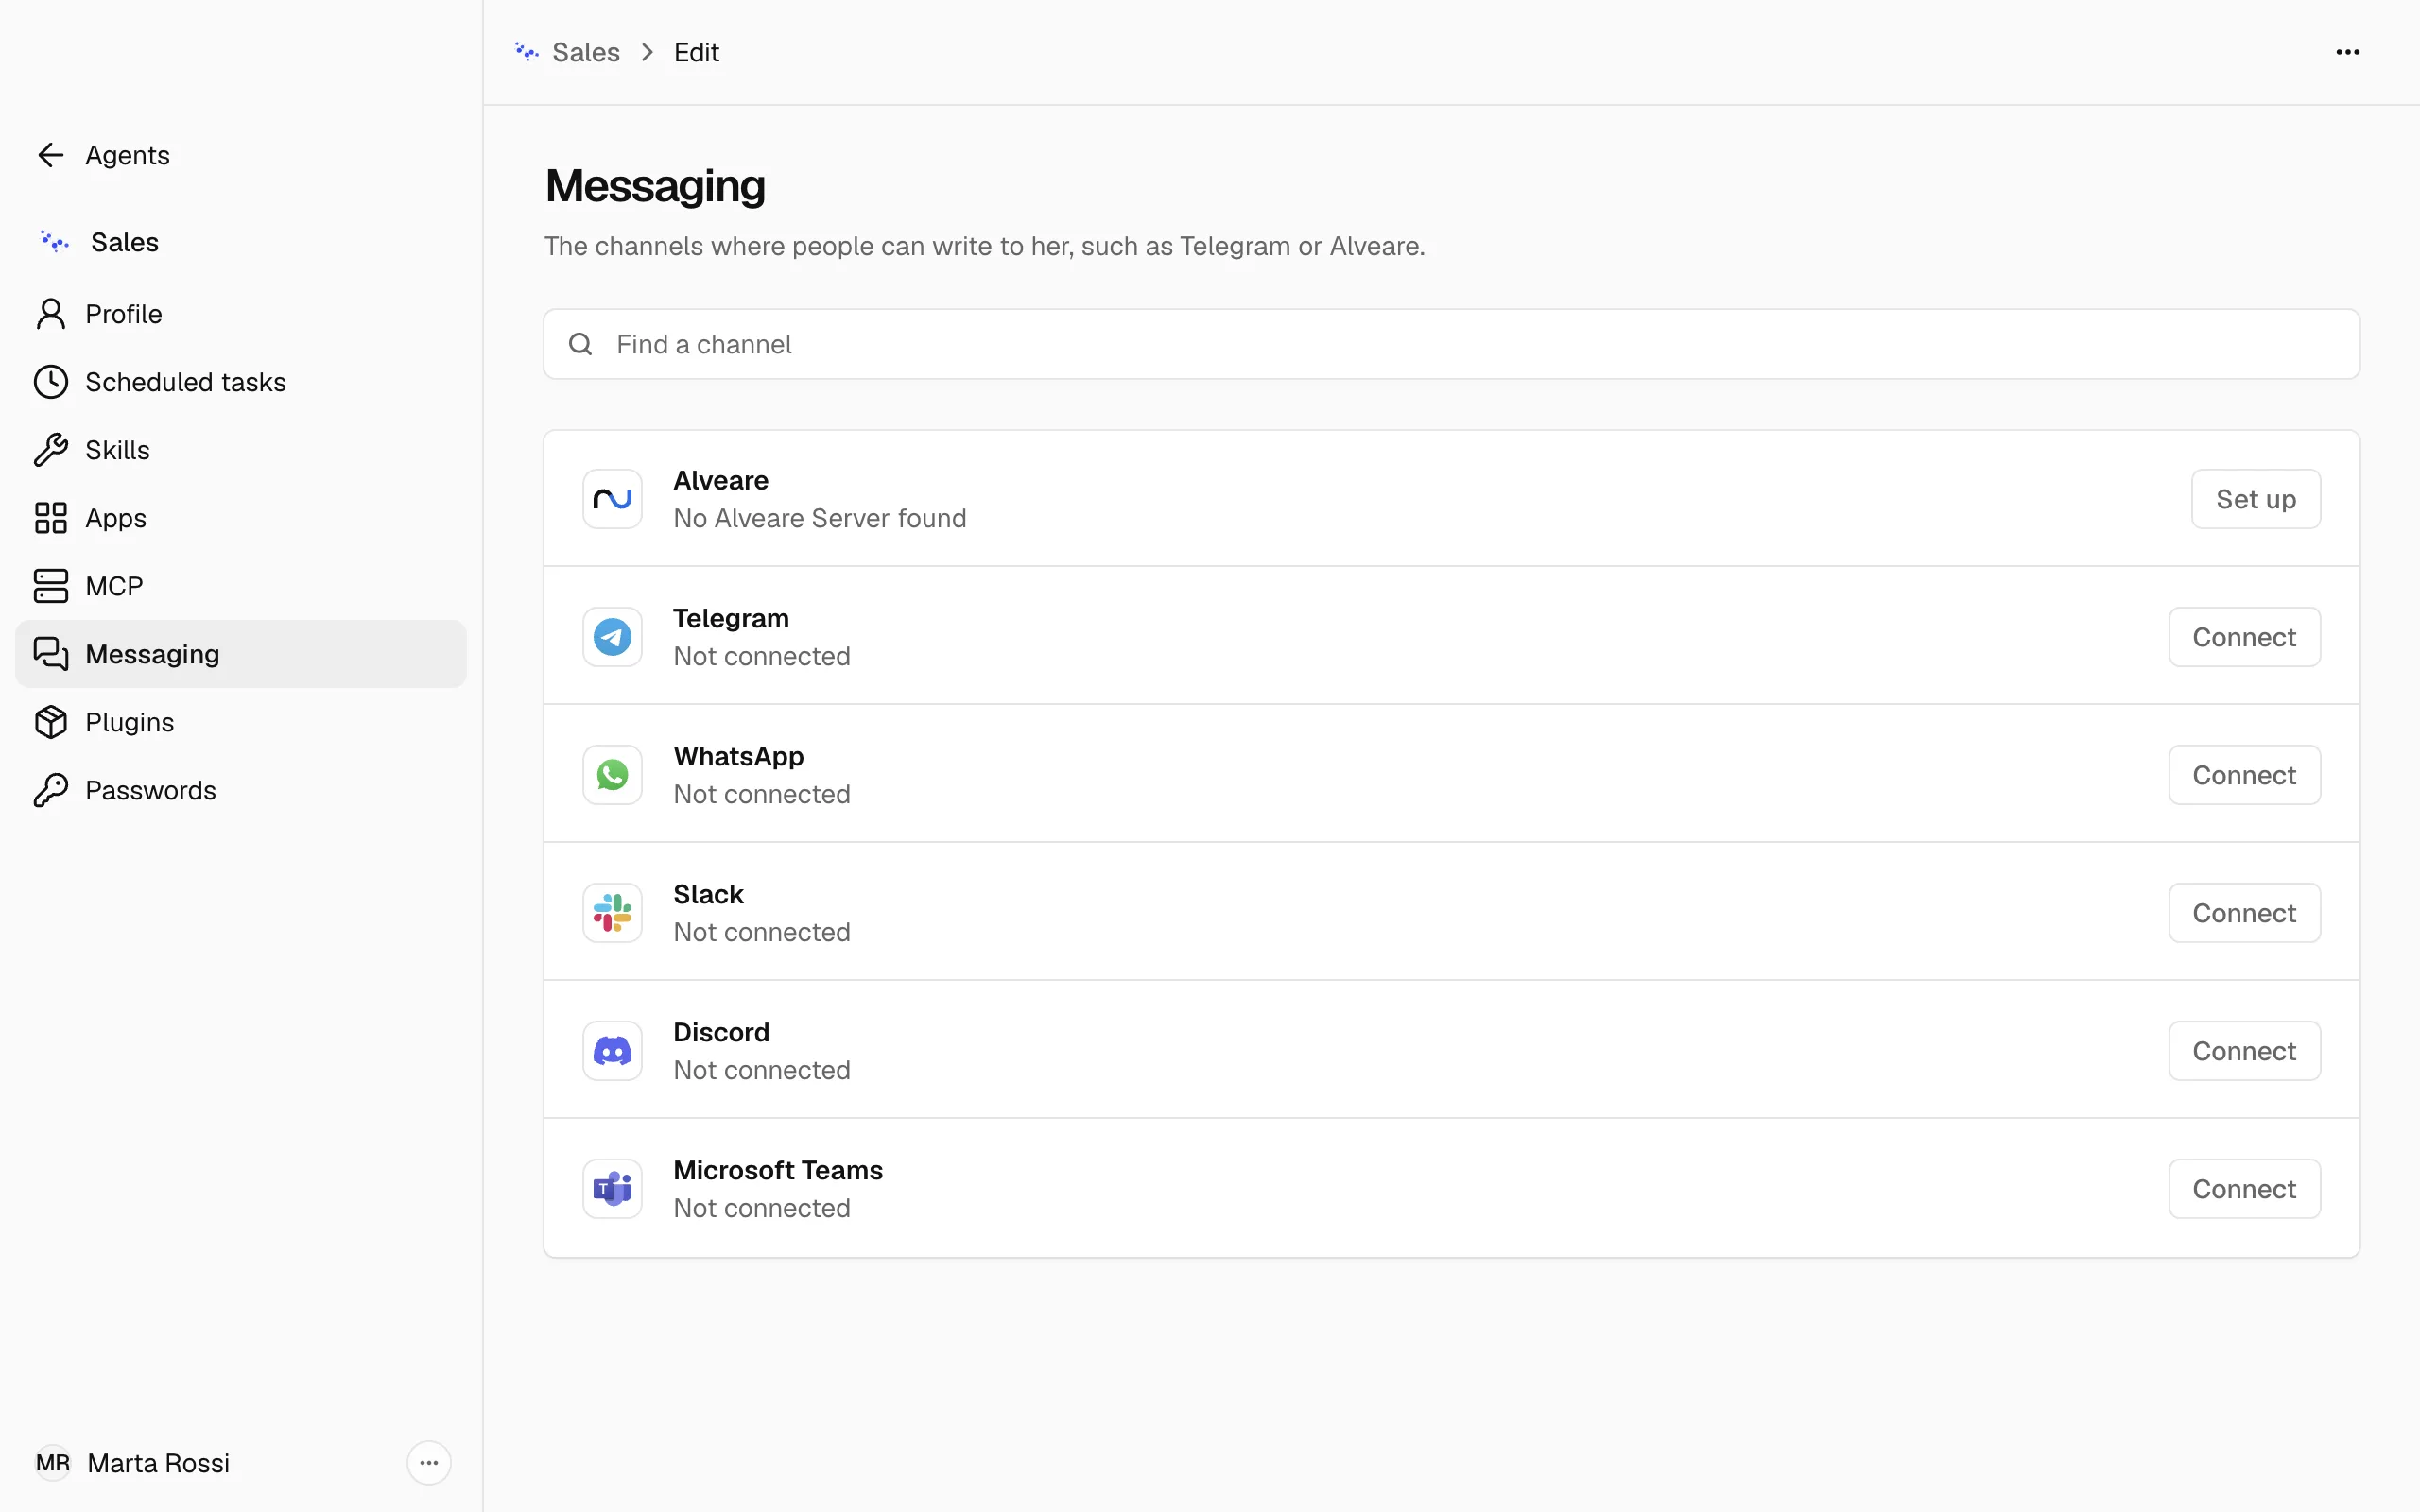Connect the WhatsApp channel

[2244, 775]
